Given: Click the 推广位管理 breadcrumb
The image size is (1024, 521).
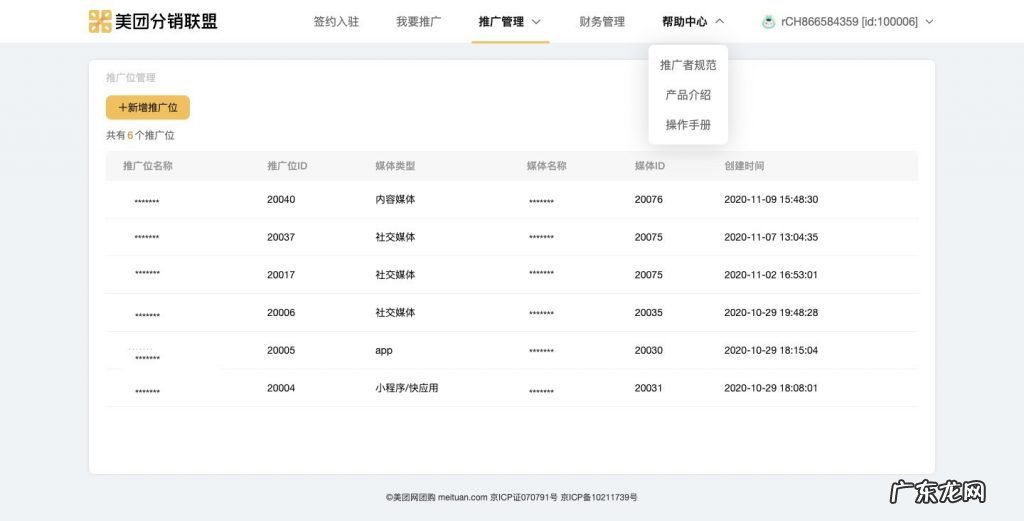Looking at the screenshot, I should 131,78.
